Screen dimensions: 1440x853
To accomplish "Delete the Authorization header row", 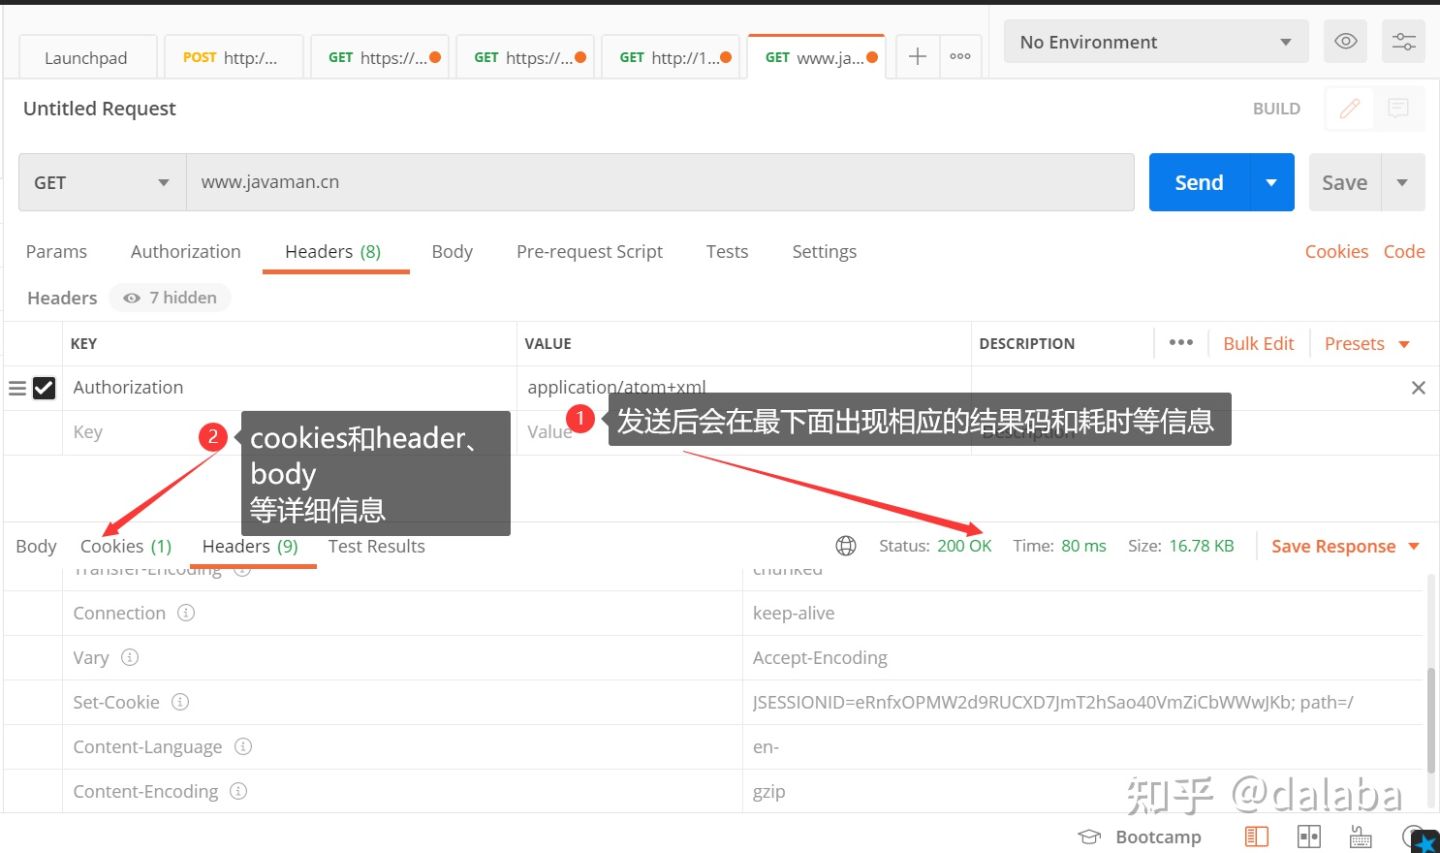I will (x=1418, y=388).
